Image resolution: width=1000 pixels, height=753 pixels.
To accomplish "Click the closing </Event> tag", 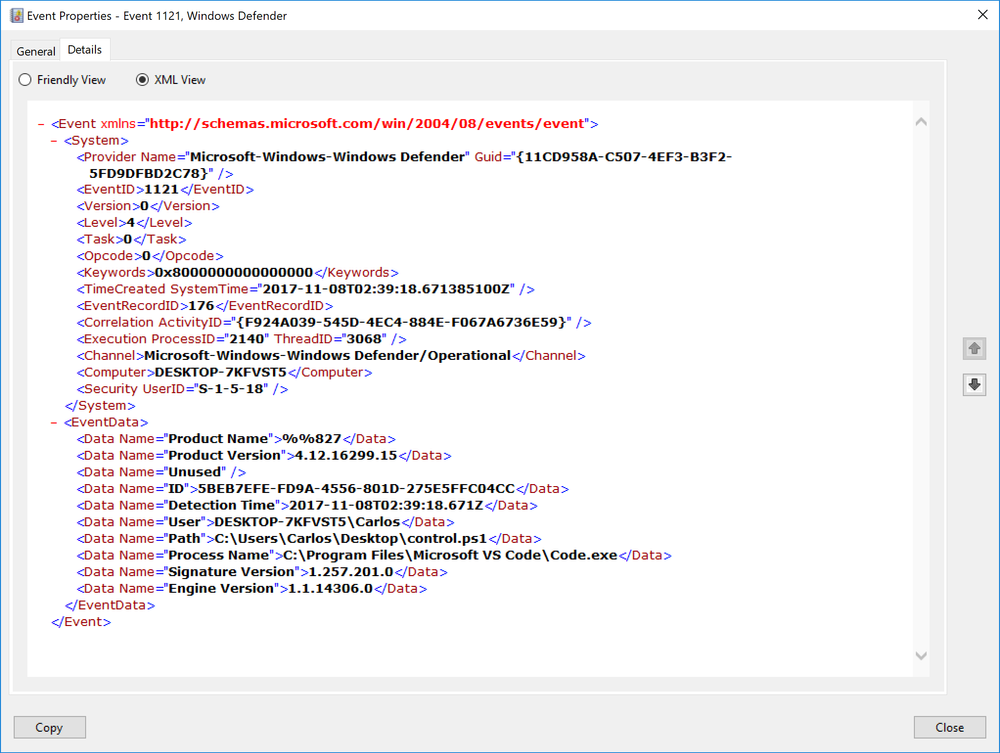I will [x=81, y=622].
